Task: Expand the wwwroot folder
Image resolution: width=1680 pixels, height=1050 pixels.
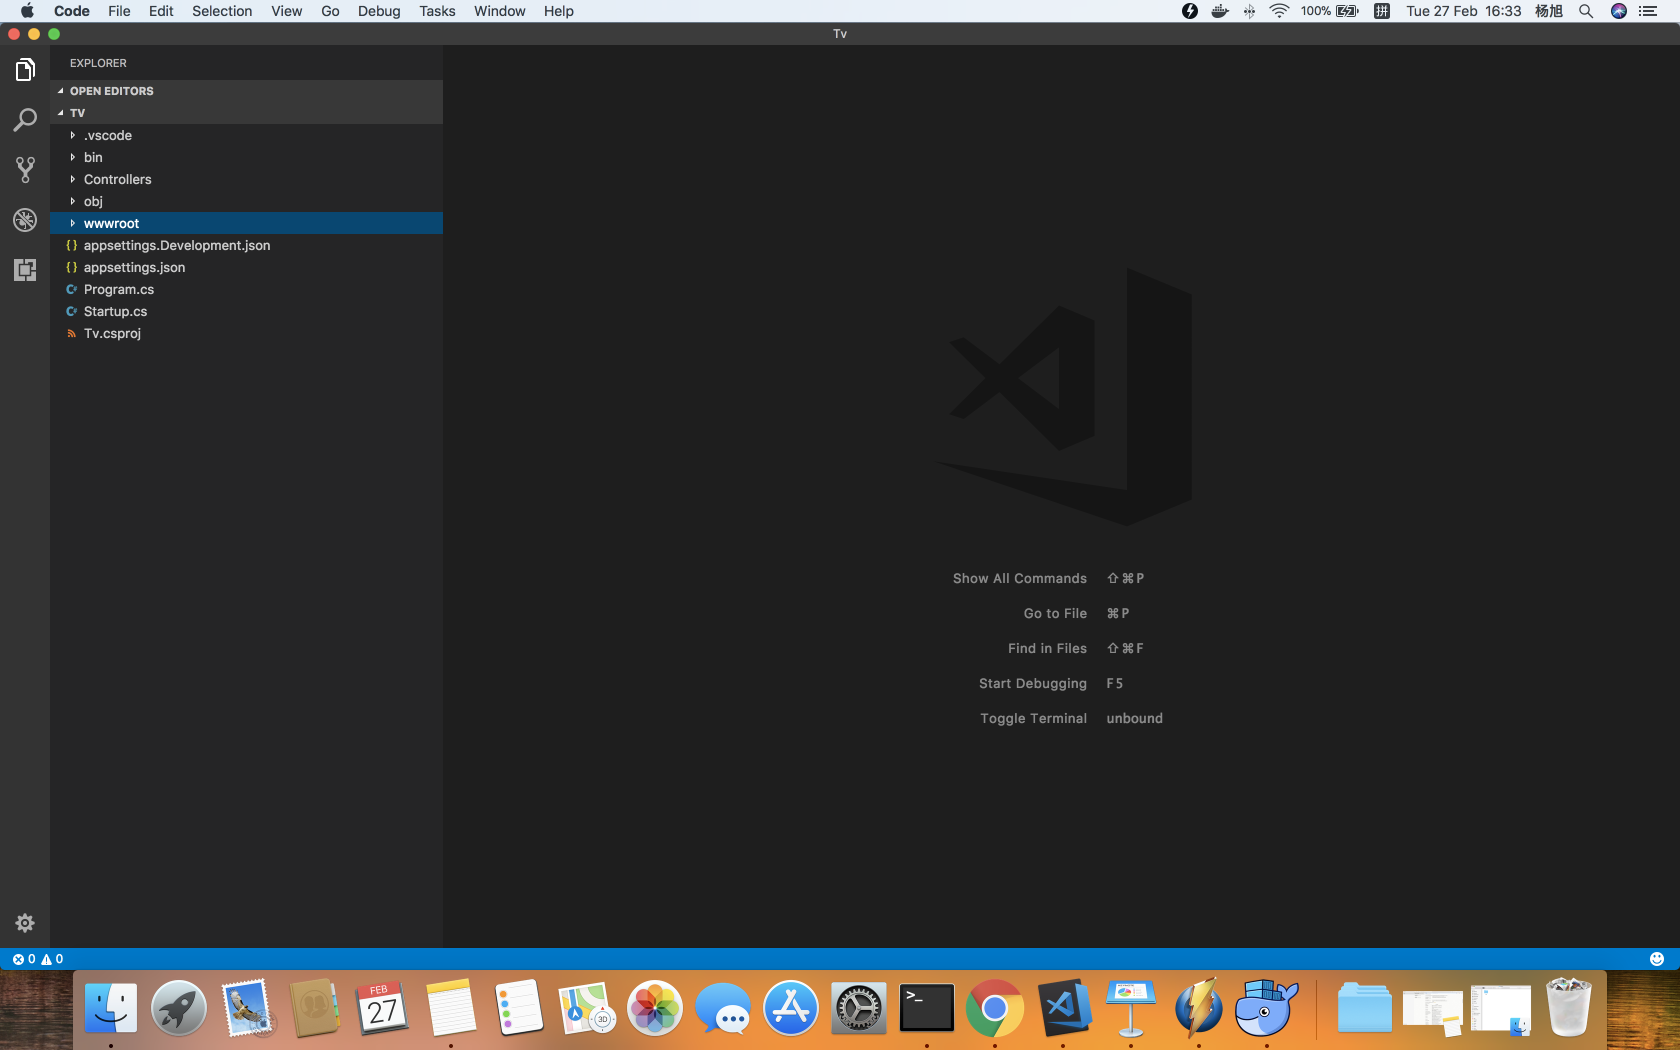Action: point(246,223)
